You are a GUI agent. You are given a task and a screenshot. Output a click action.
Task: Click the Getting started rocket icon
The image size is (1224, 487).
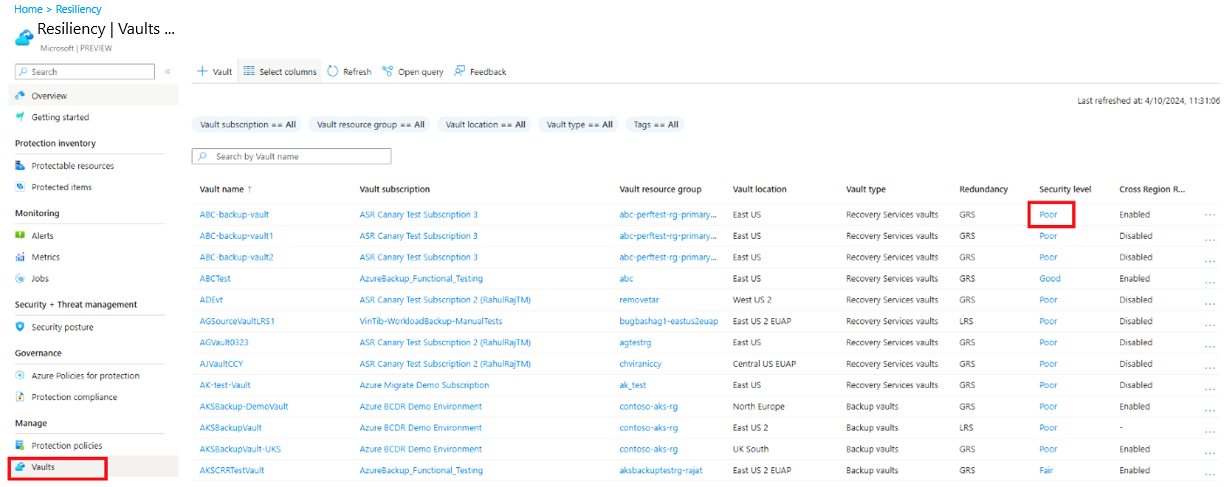pos(20,117)
